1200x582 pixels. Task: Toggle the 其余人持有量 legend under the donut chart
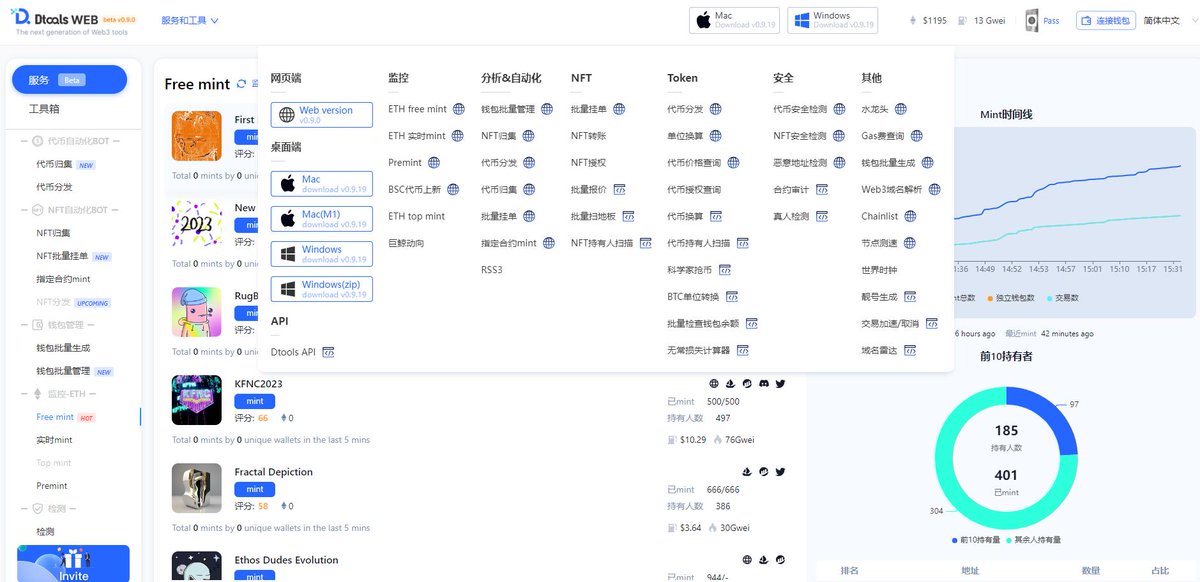[x=1037, y=540]
